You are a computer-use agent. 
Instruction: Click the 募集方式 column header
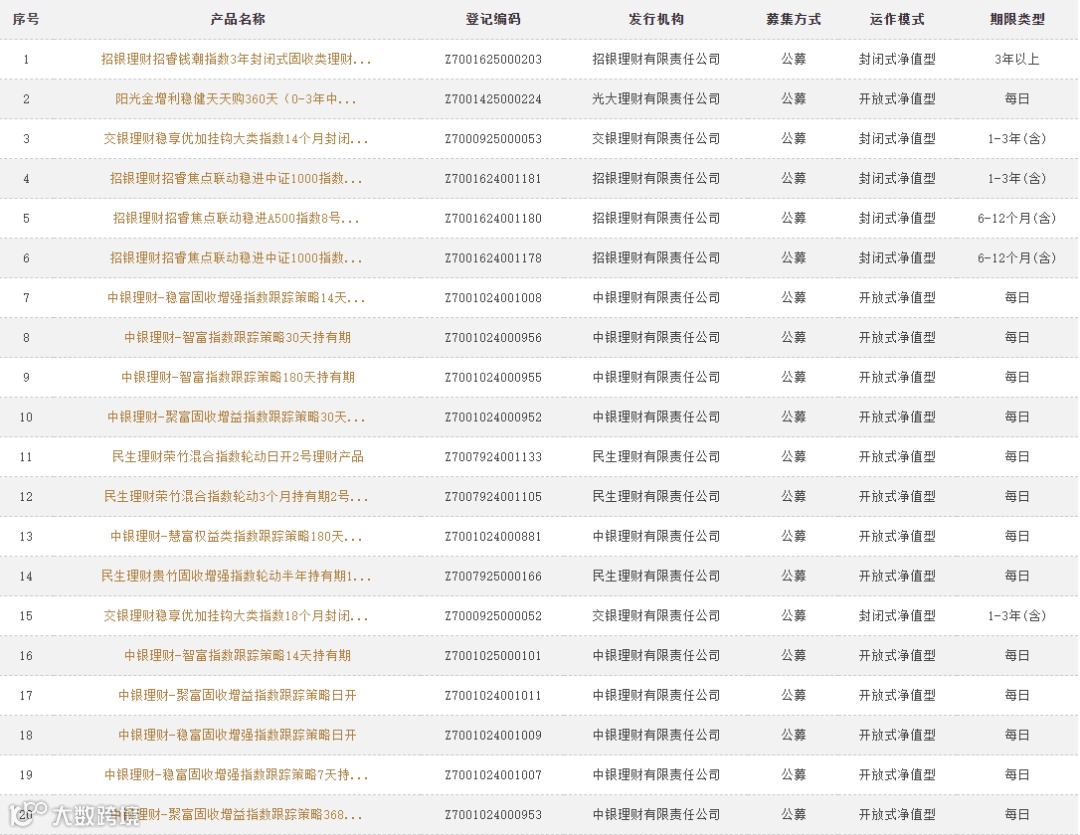(x=793, y=19)
